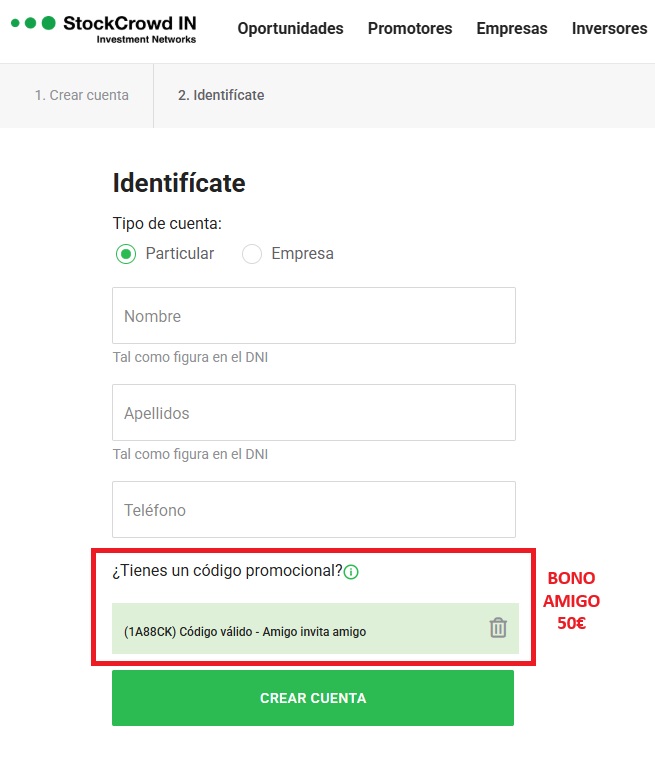Click the StockCrowd IN logo

[x=104, y=28]
